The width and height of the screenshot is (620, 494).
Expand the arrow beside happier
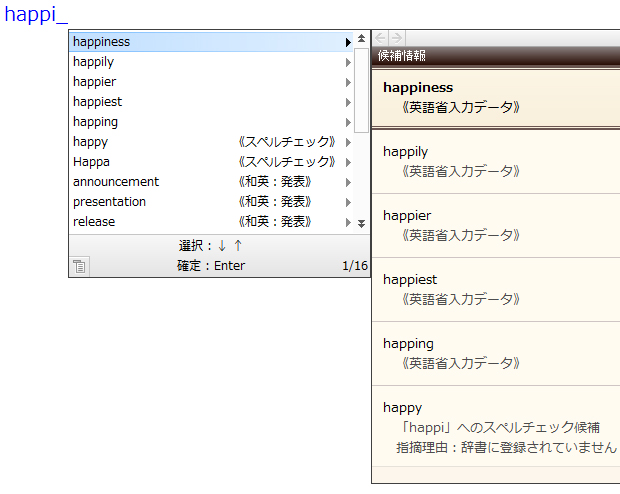coord(348,82)
